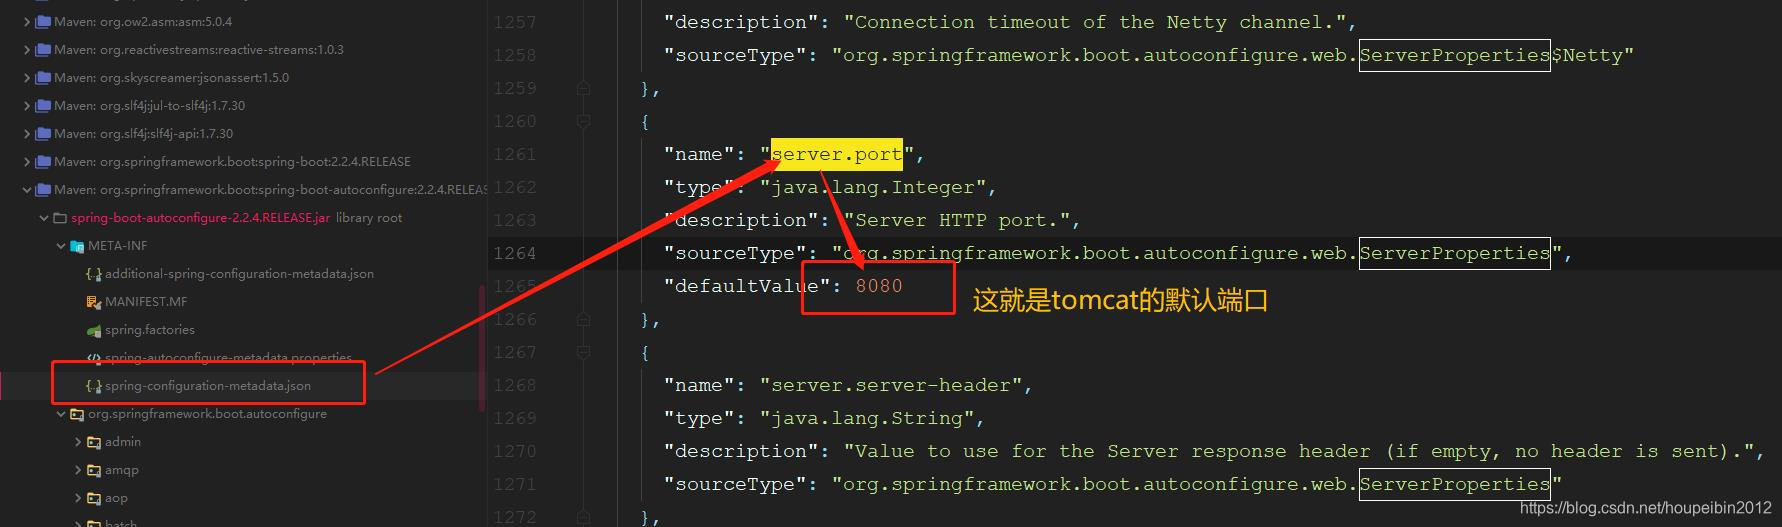The image size is (1782, 527).
Task: Click line number 1257 in the gutter
Action: (x=514, y=22)
